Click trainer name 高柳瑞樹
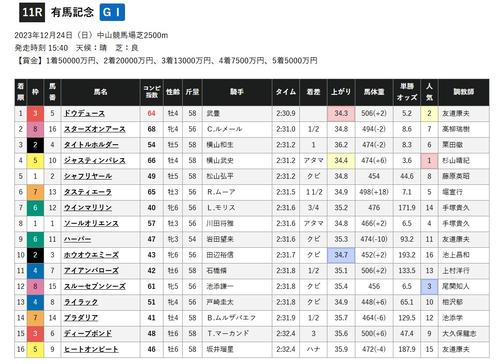This screenshot has height=364, width=500. tap(456, 129)
